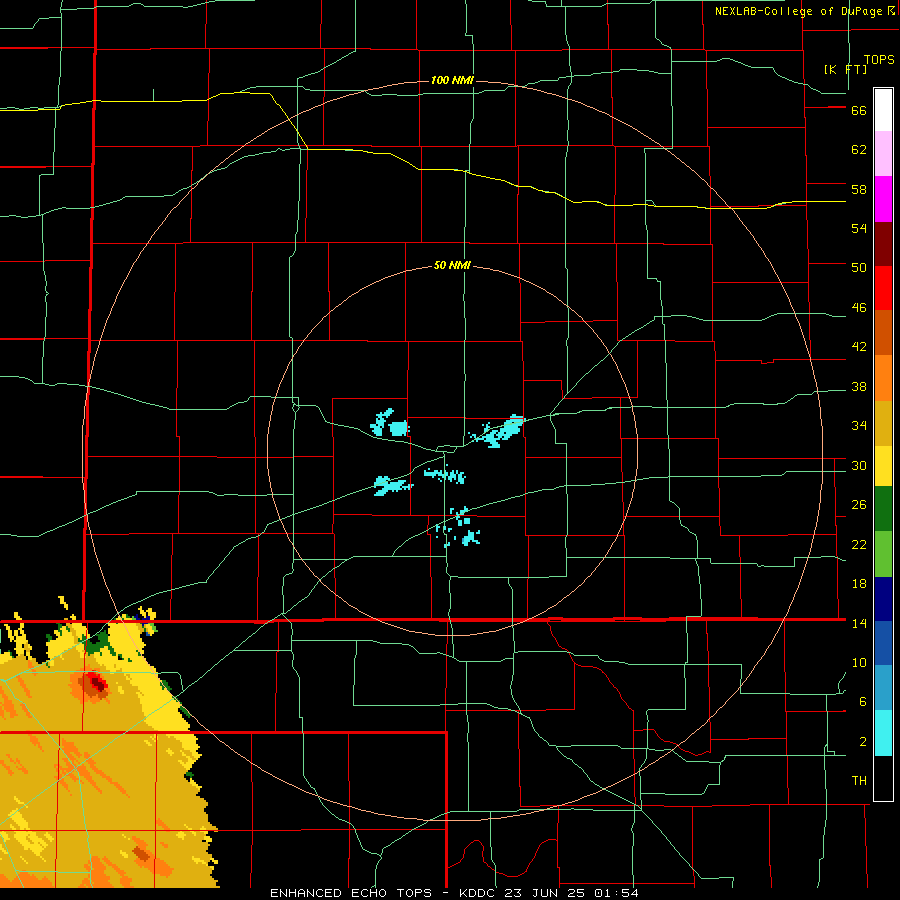This screenshot has height=900, width=900.
Task: Click the [K FT] units label
Action: pyautogui.click(x=845, y=69)
